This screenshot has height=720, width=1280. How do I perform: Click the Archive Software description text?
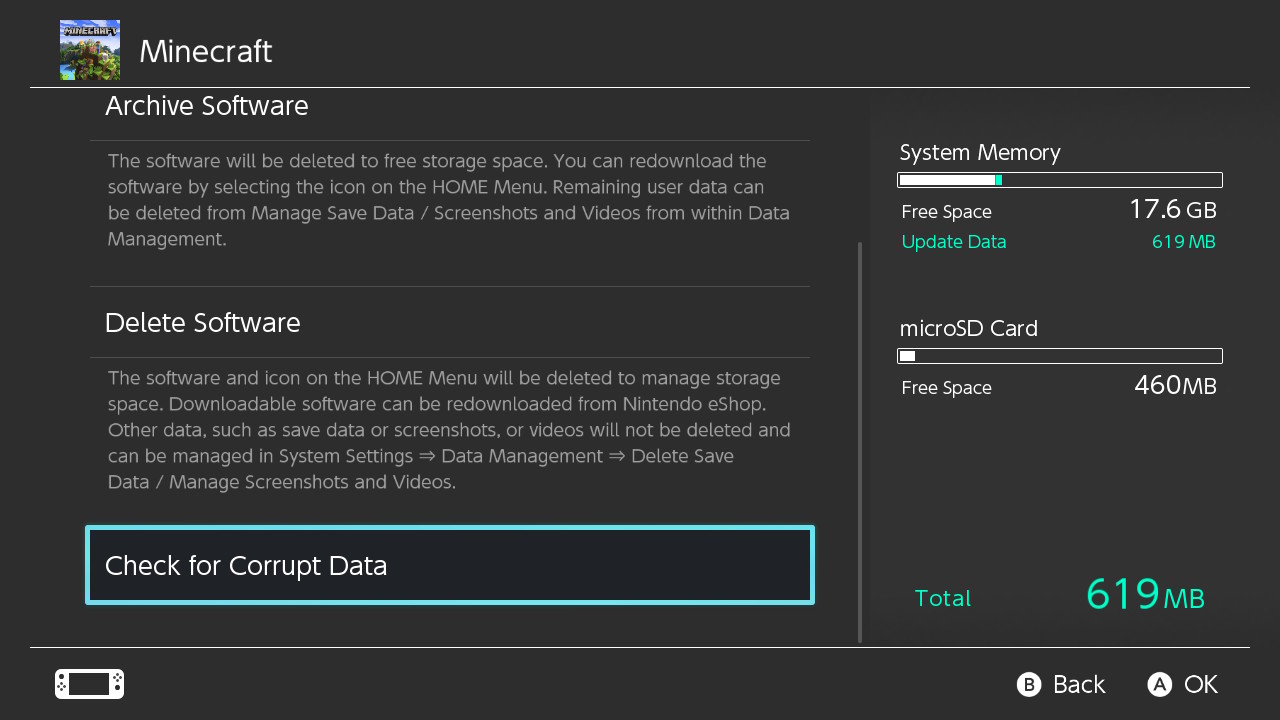tap(448, 200)
